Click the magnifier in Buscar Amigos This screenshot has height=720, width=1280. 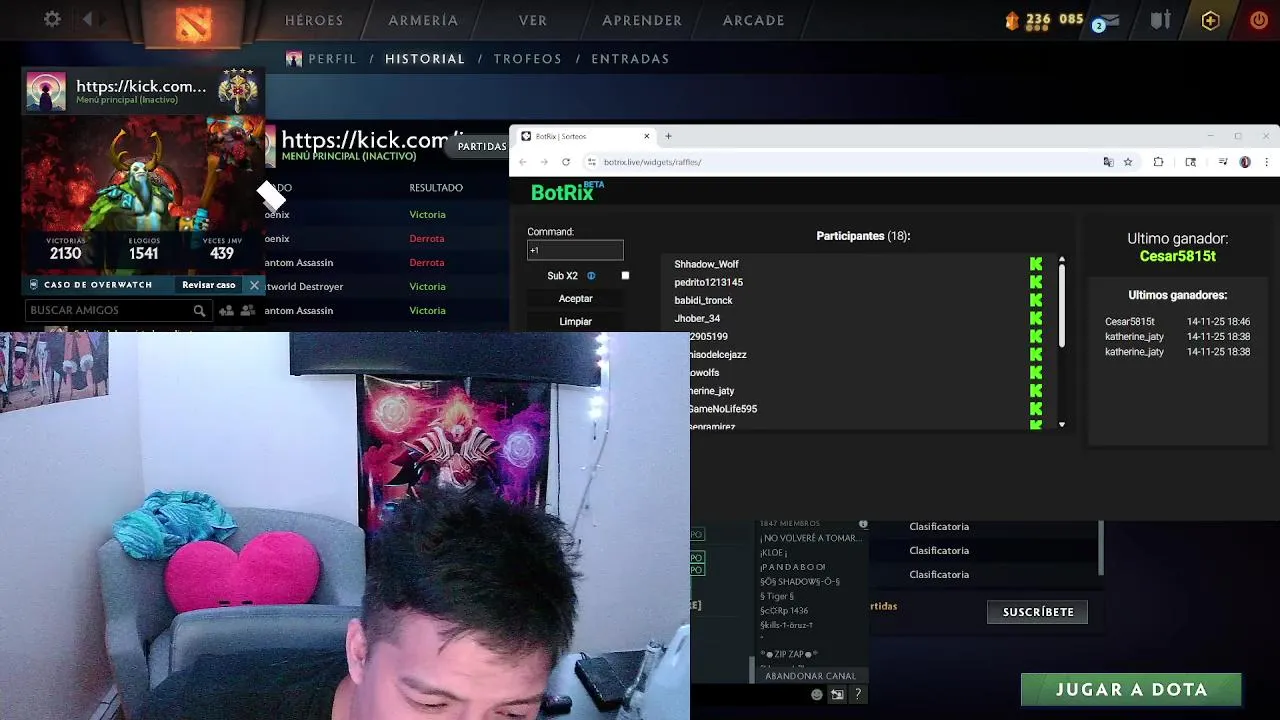[199, 311]
